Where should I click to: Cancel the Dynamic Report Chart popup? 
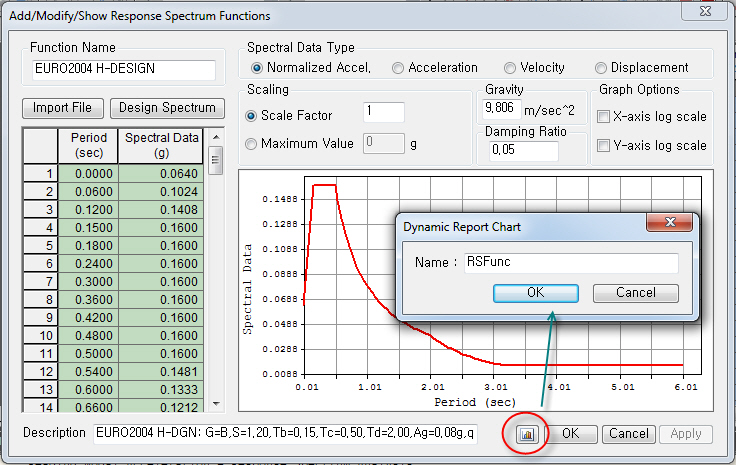tap(636, 293)
